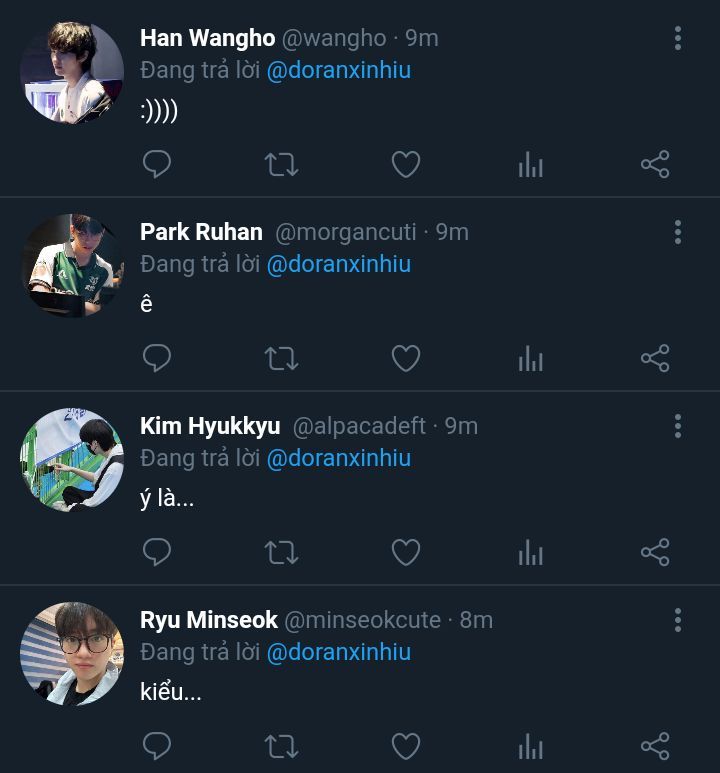Like Han Wangho's tweet
Screen dimensions: 720x773
coord(405,164)
